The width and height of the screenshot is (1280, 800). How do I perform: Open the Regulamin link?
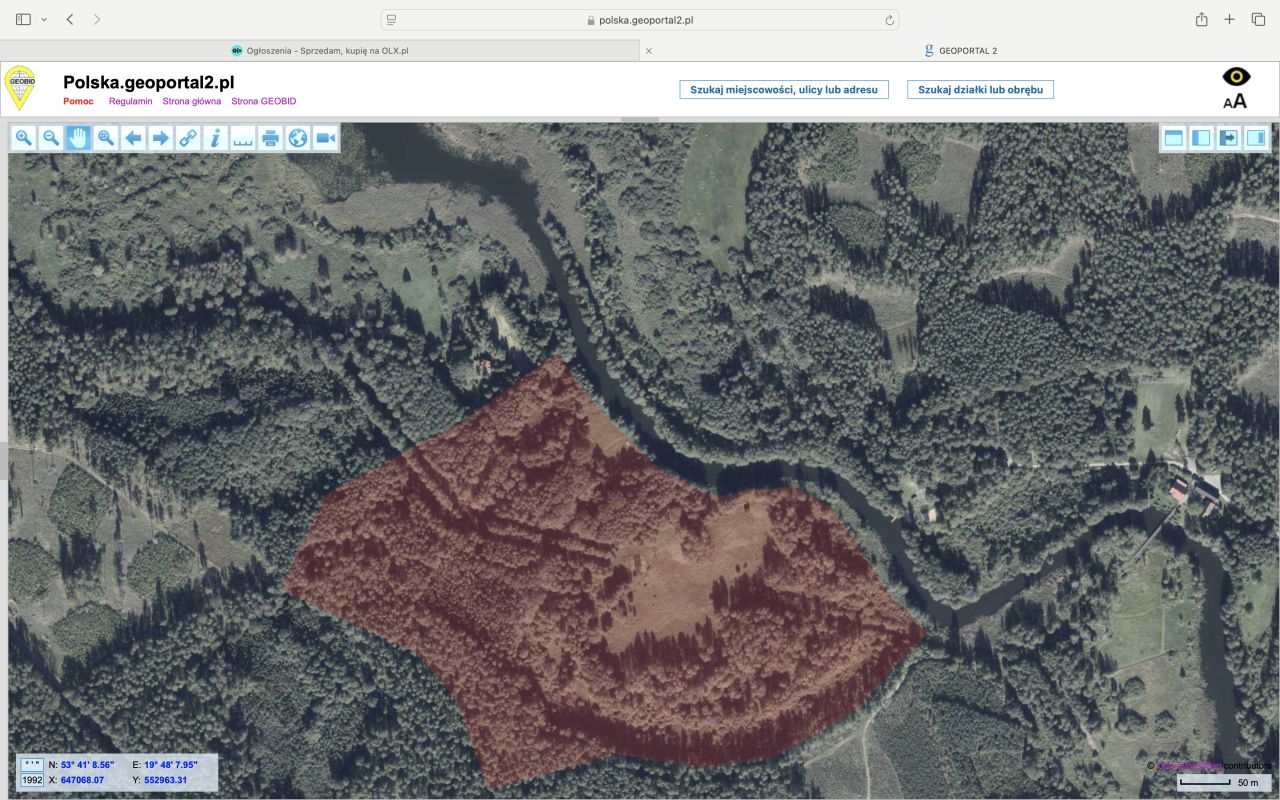point(130,101)
